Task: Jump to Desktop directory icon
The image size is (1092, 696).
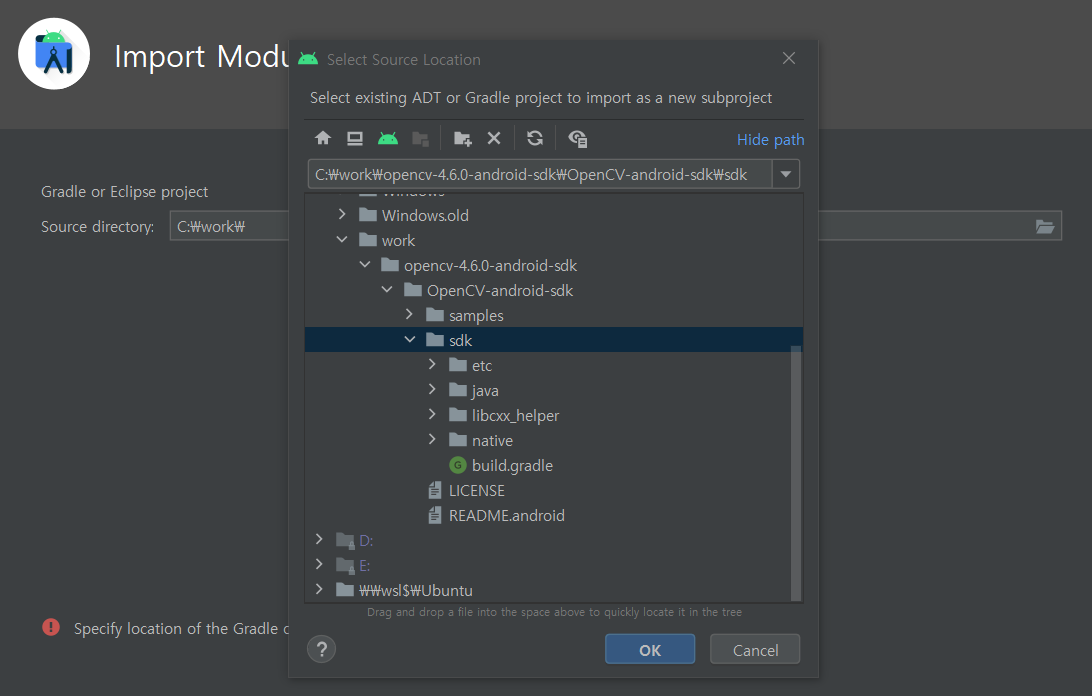Action: click(354, 138)
